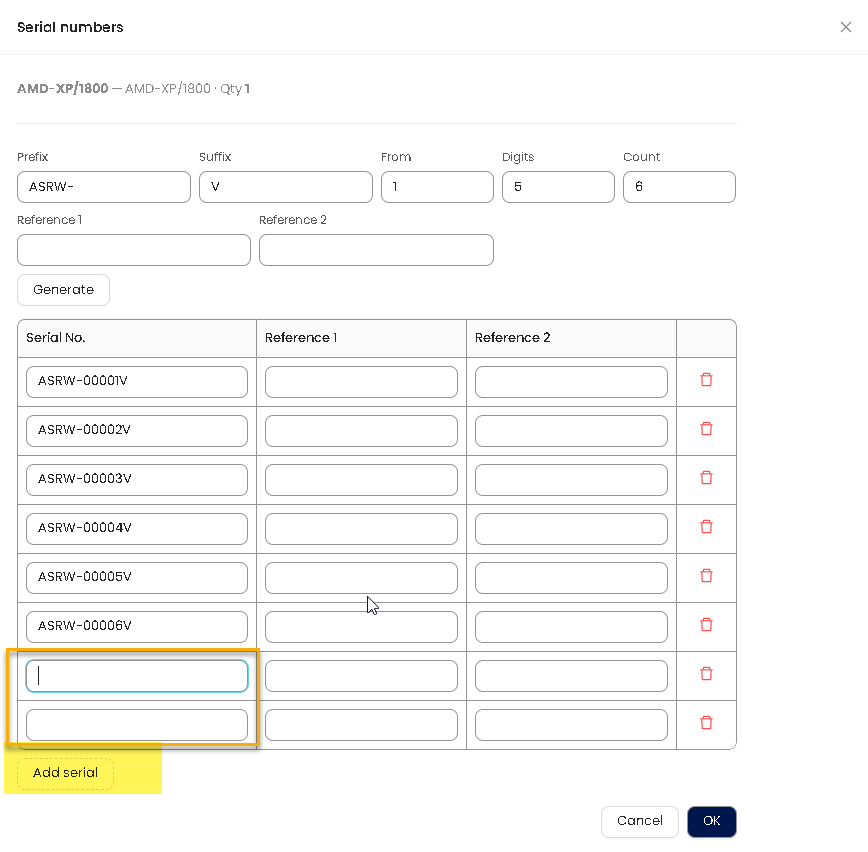Edit the Prefix field ASRW-

pyautogui.click(x=104, y=187)
